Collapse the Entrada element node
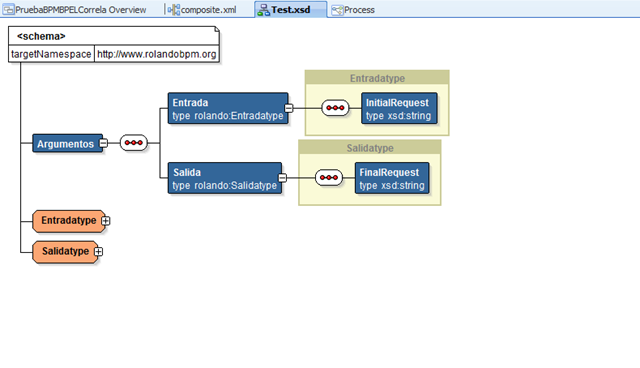Screen dimensions: 640x368 pos(289,108)
